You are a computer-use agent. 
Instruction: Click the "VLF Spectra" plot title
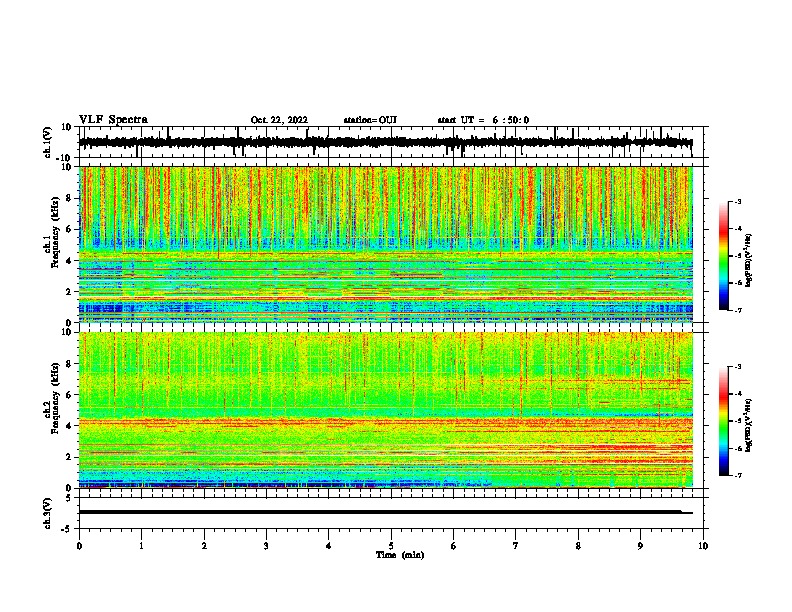pos(113,120)
